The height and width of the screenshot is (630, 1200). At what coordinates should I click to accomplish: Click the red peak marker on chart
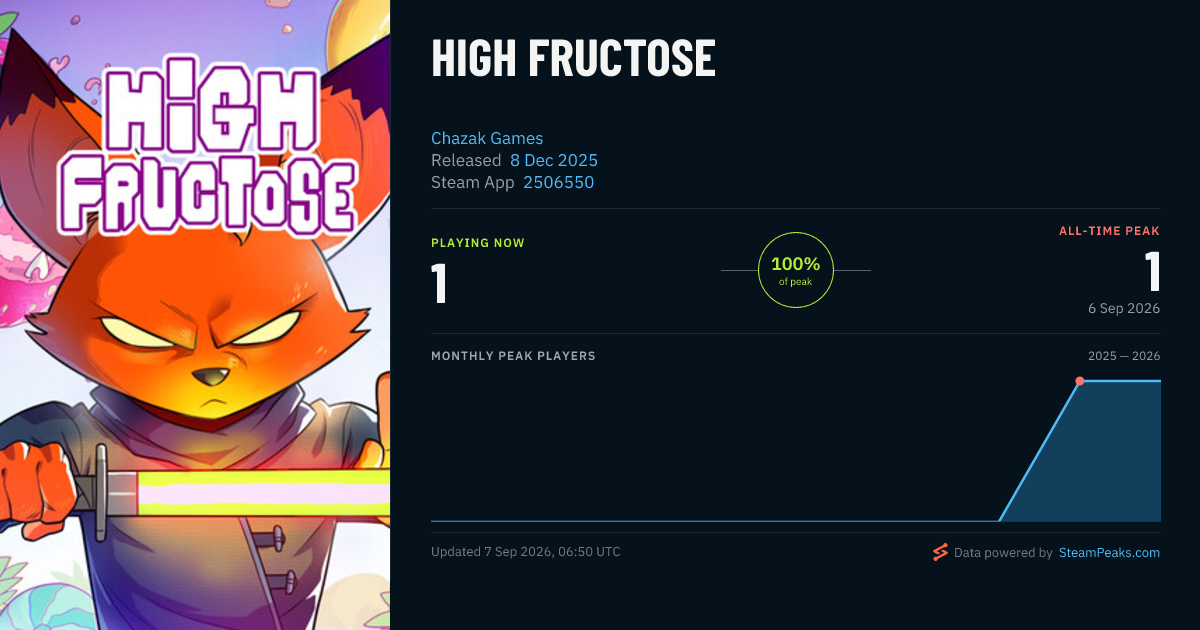click(1080, 381)
